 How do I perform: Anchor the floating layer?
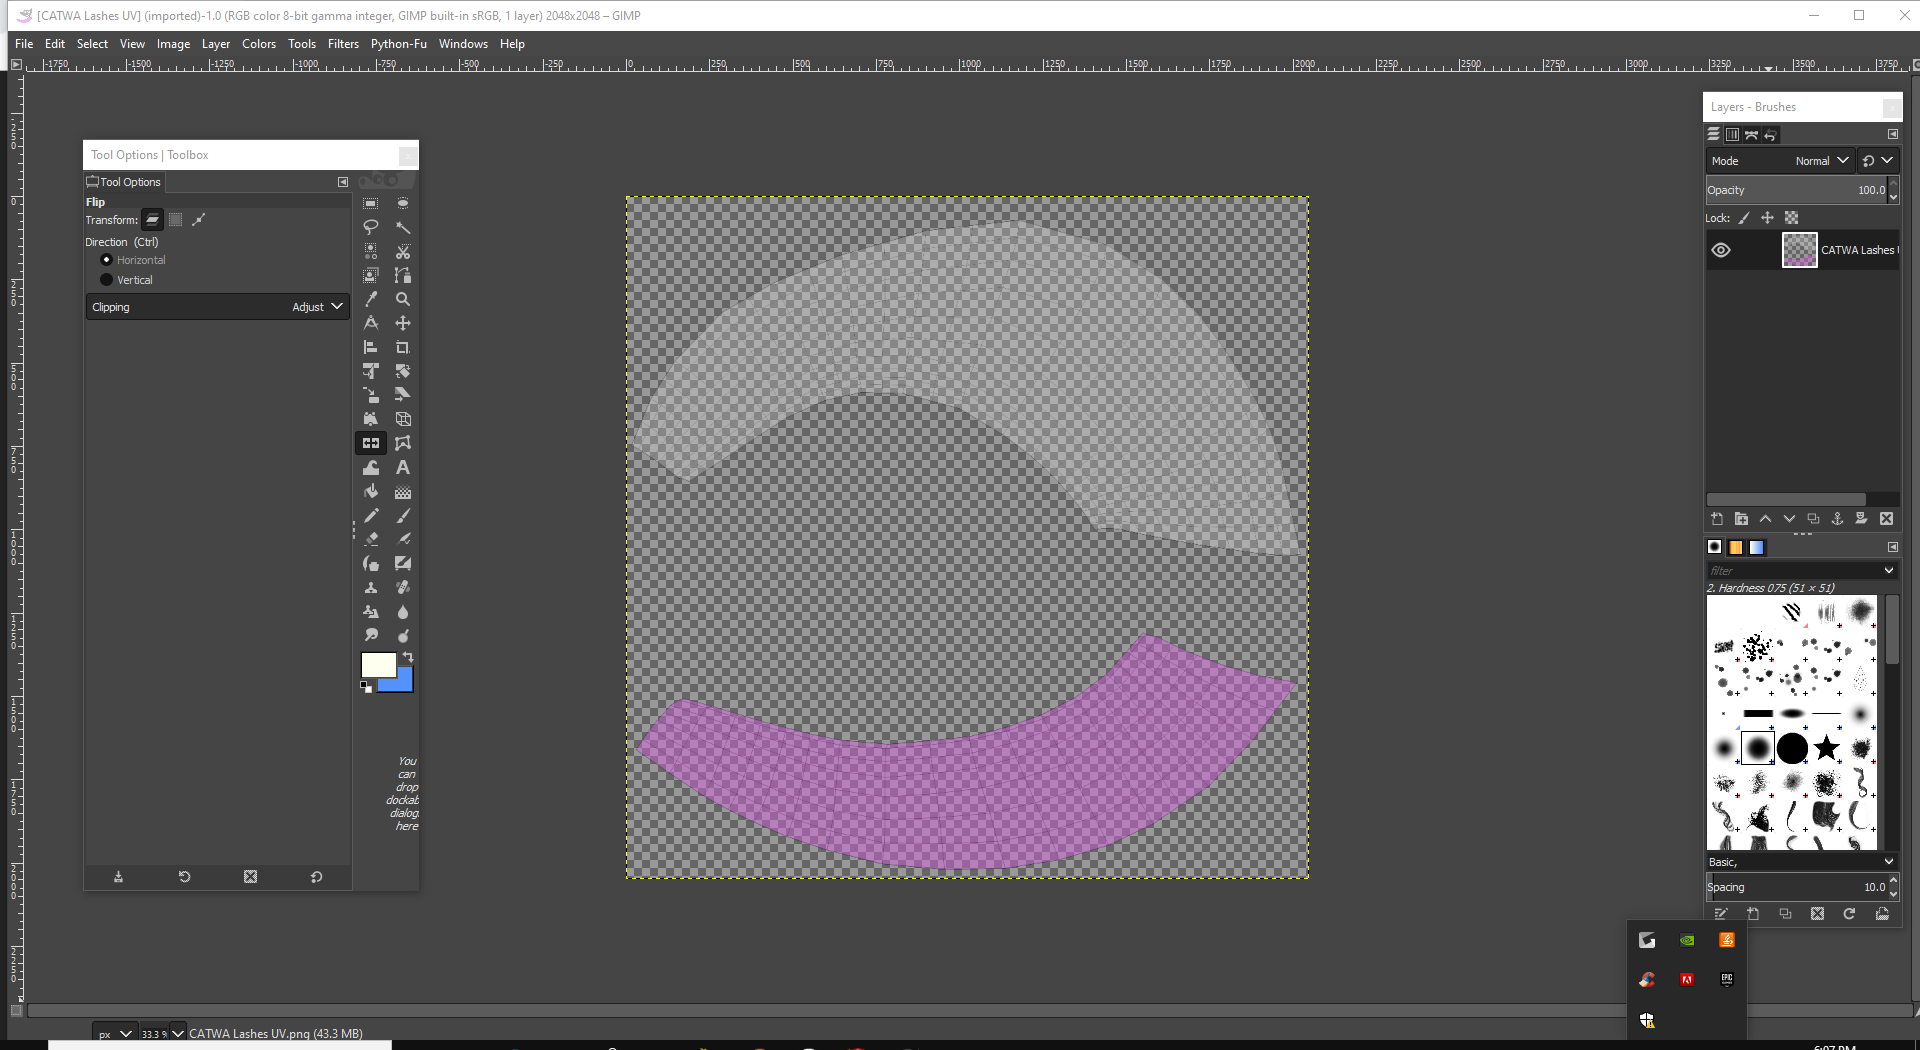coord(1837,519)
